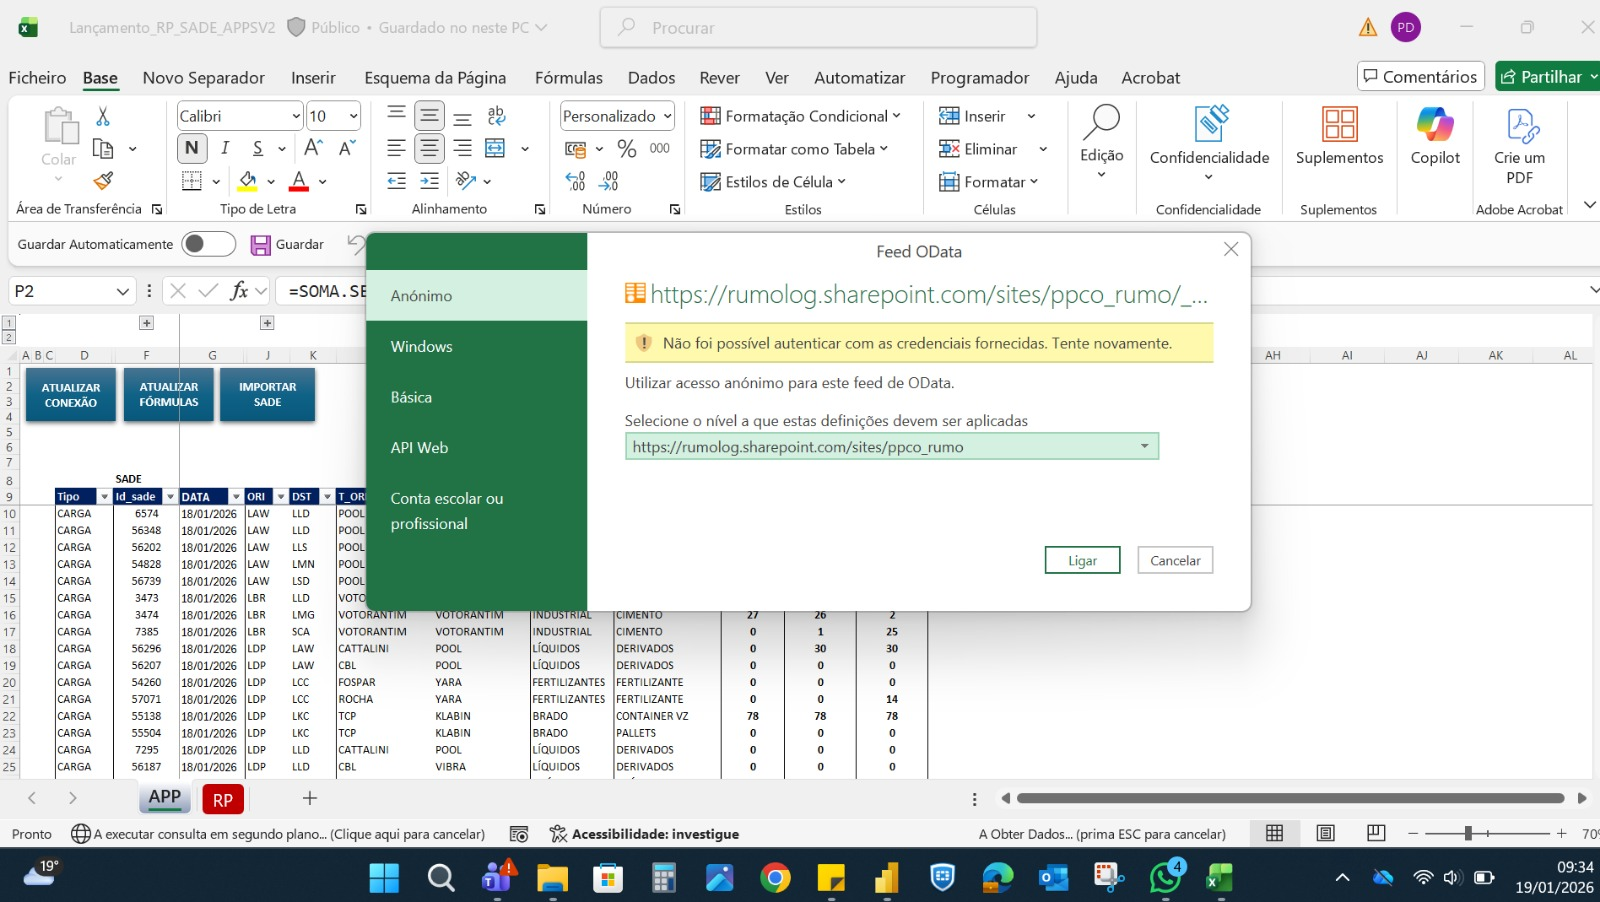Toggle Guardar Automaticamente switch

click(x=208, y=244)
